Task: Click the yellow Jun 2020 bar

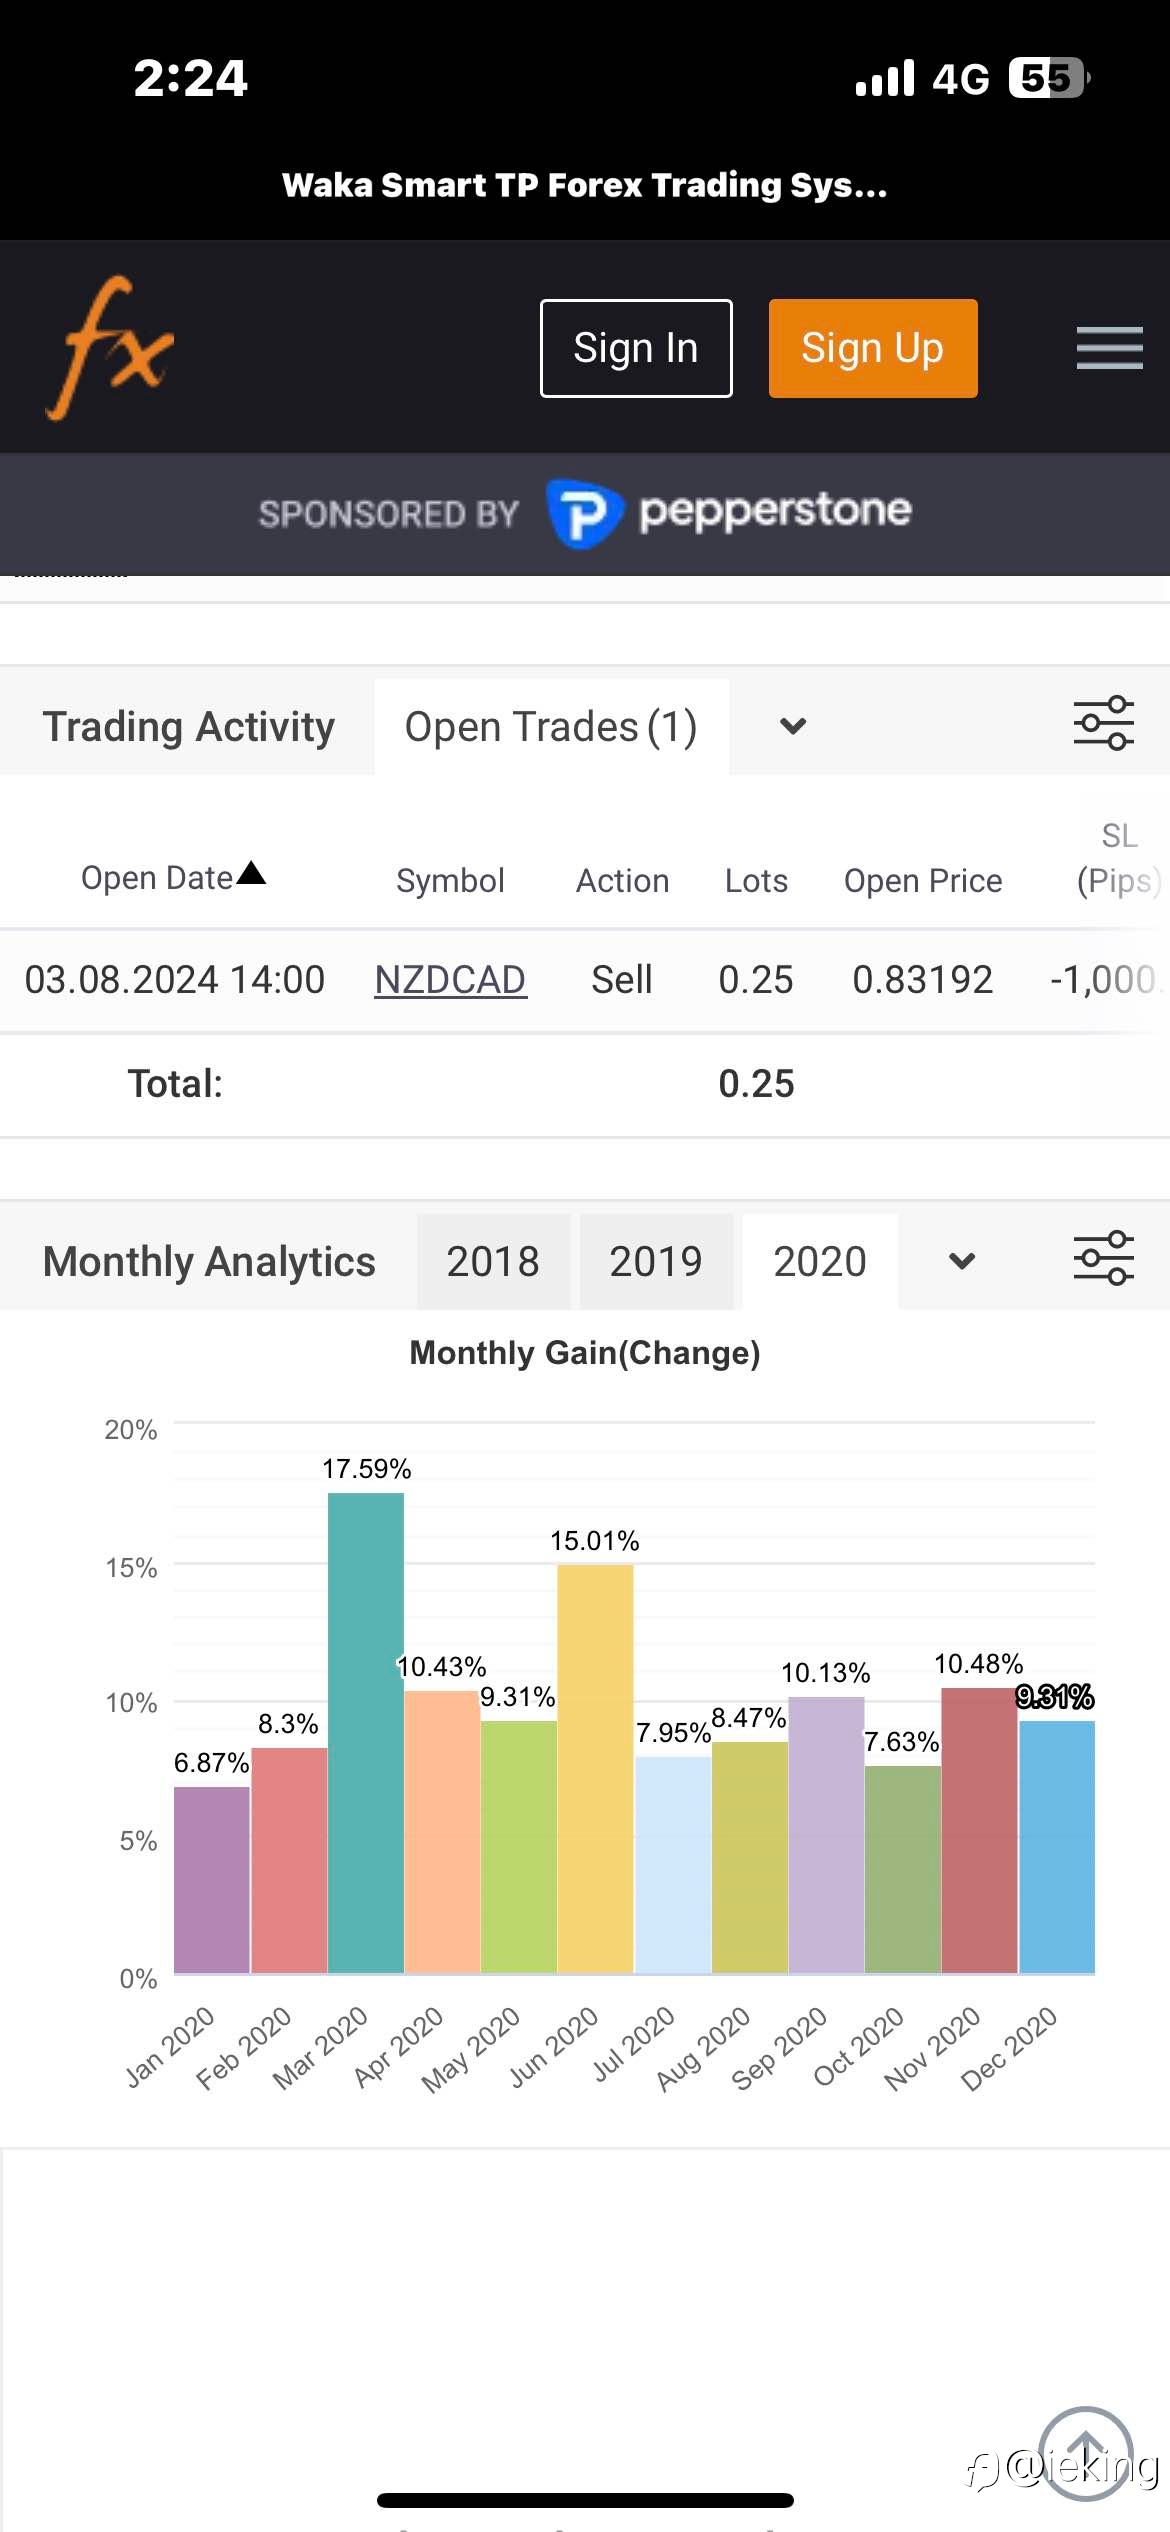Action: (x=595, y=1769)
